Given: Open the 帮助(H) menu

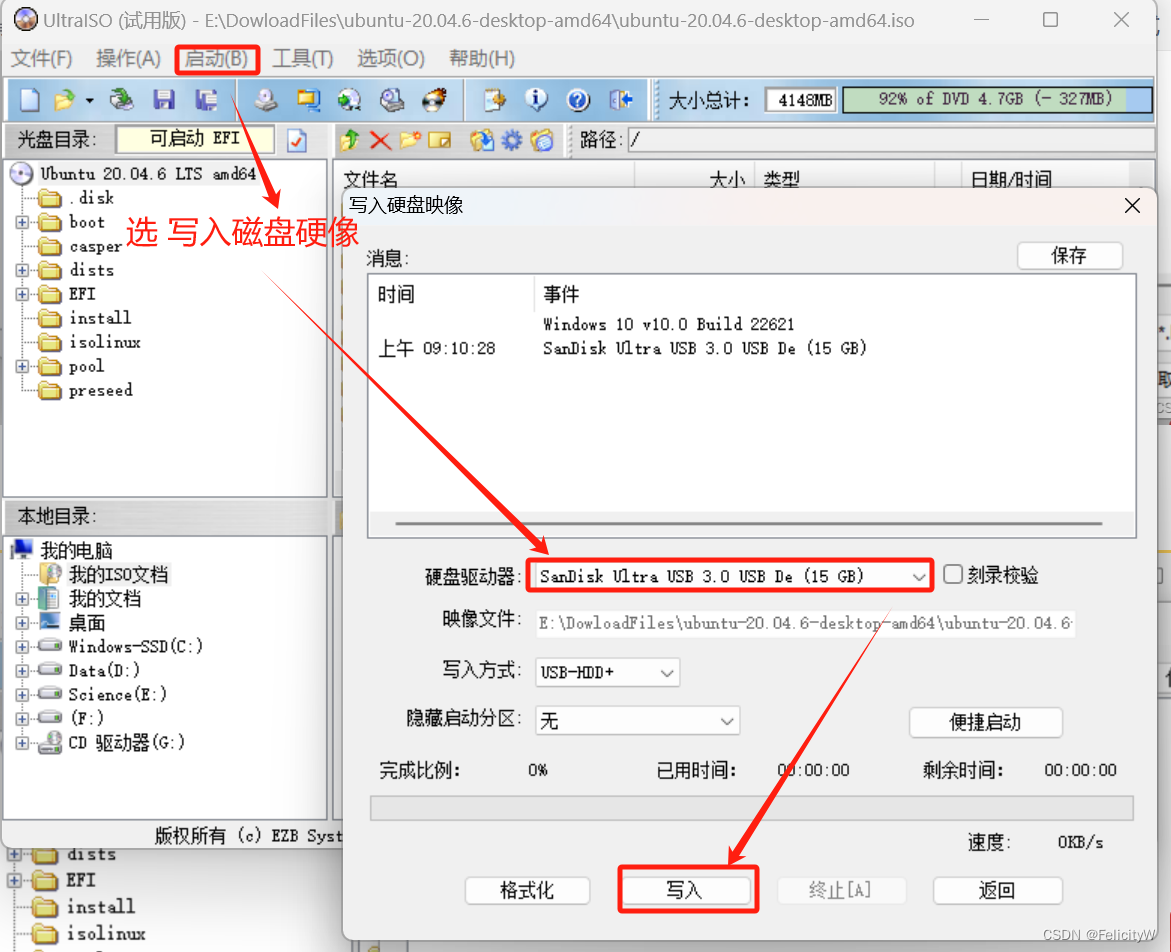Looking at the screenshot, I should point(482,58).
